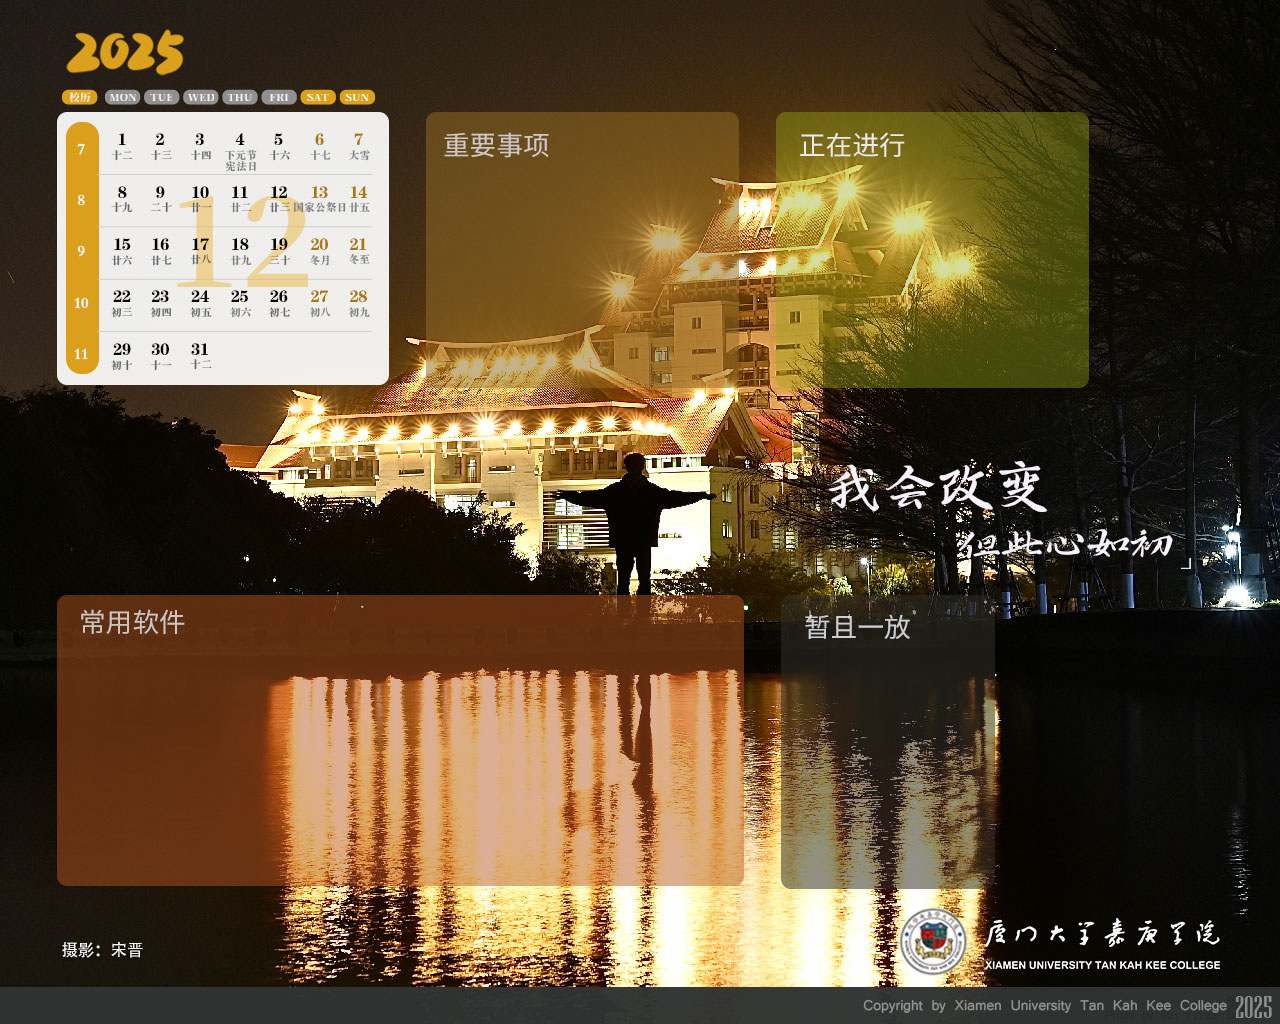Click the SUN weekday badge
This screenshot has height=1024, width=1280.
point(357,97)
